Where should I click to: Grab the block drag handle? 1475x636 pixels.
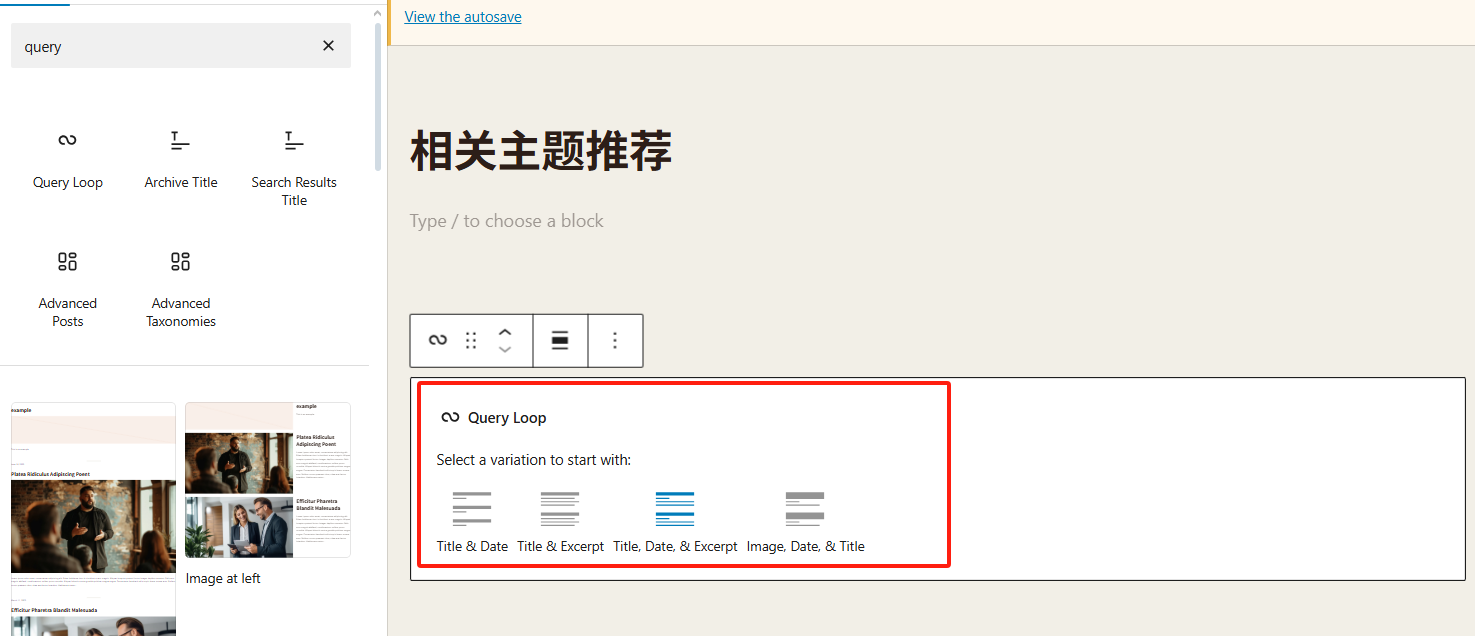click(x=471, y=341)
